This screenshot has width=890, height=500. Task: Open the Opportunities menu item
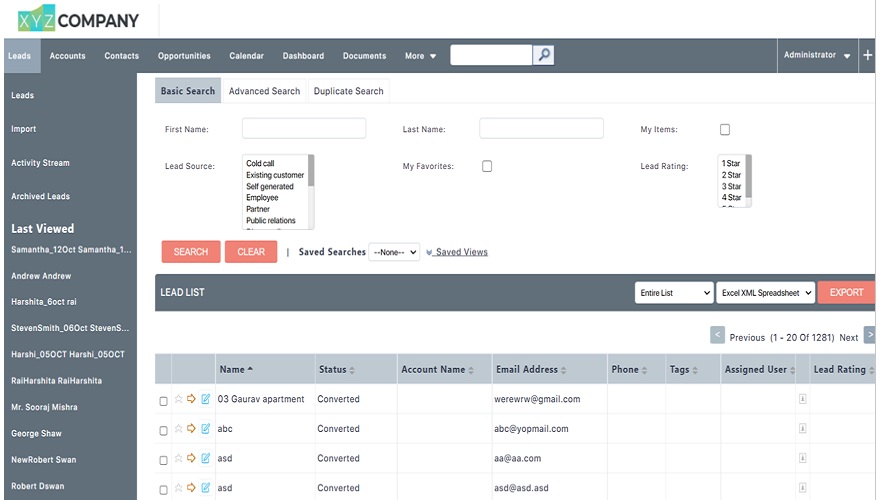tap(184, 56)
